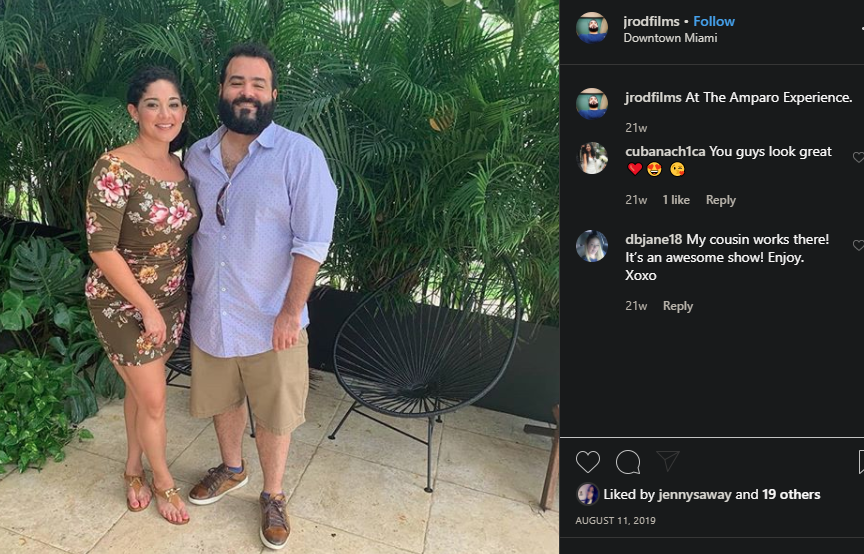Click the jrodfilms username in the caption
This screenshot has height=554, width=864.
pos(653,98)
